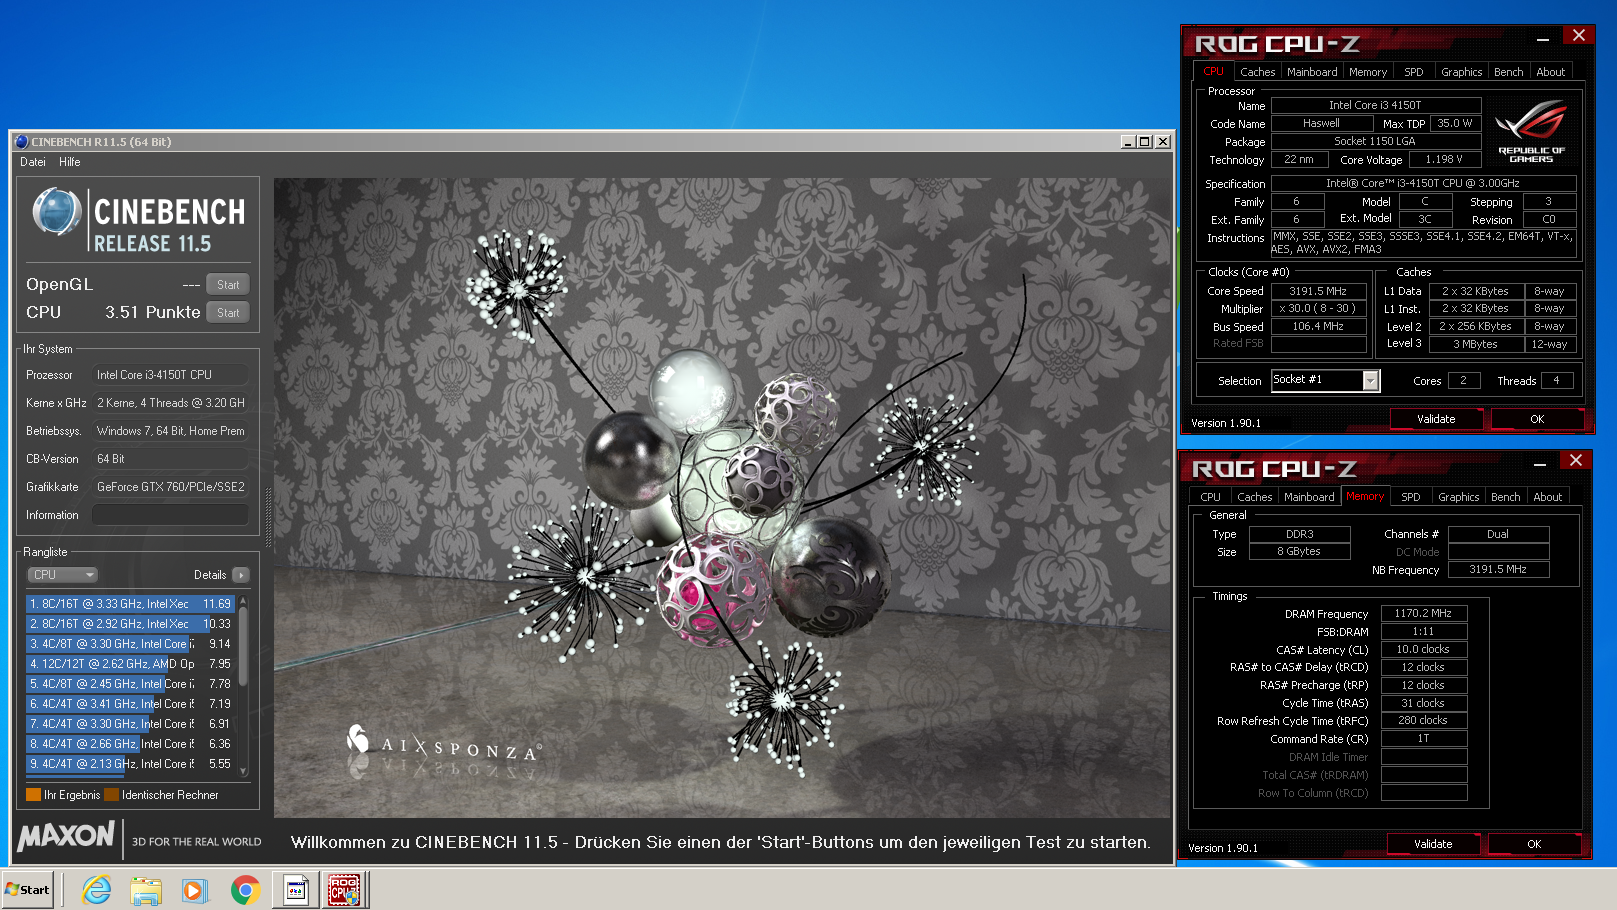Click the rendered scene preview image
The width and height of the screenshot is (1617, 910).
pyautogui.click(x=722, y=498)
